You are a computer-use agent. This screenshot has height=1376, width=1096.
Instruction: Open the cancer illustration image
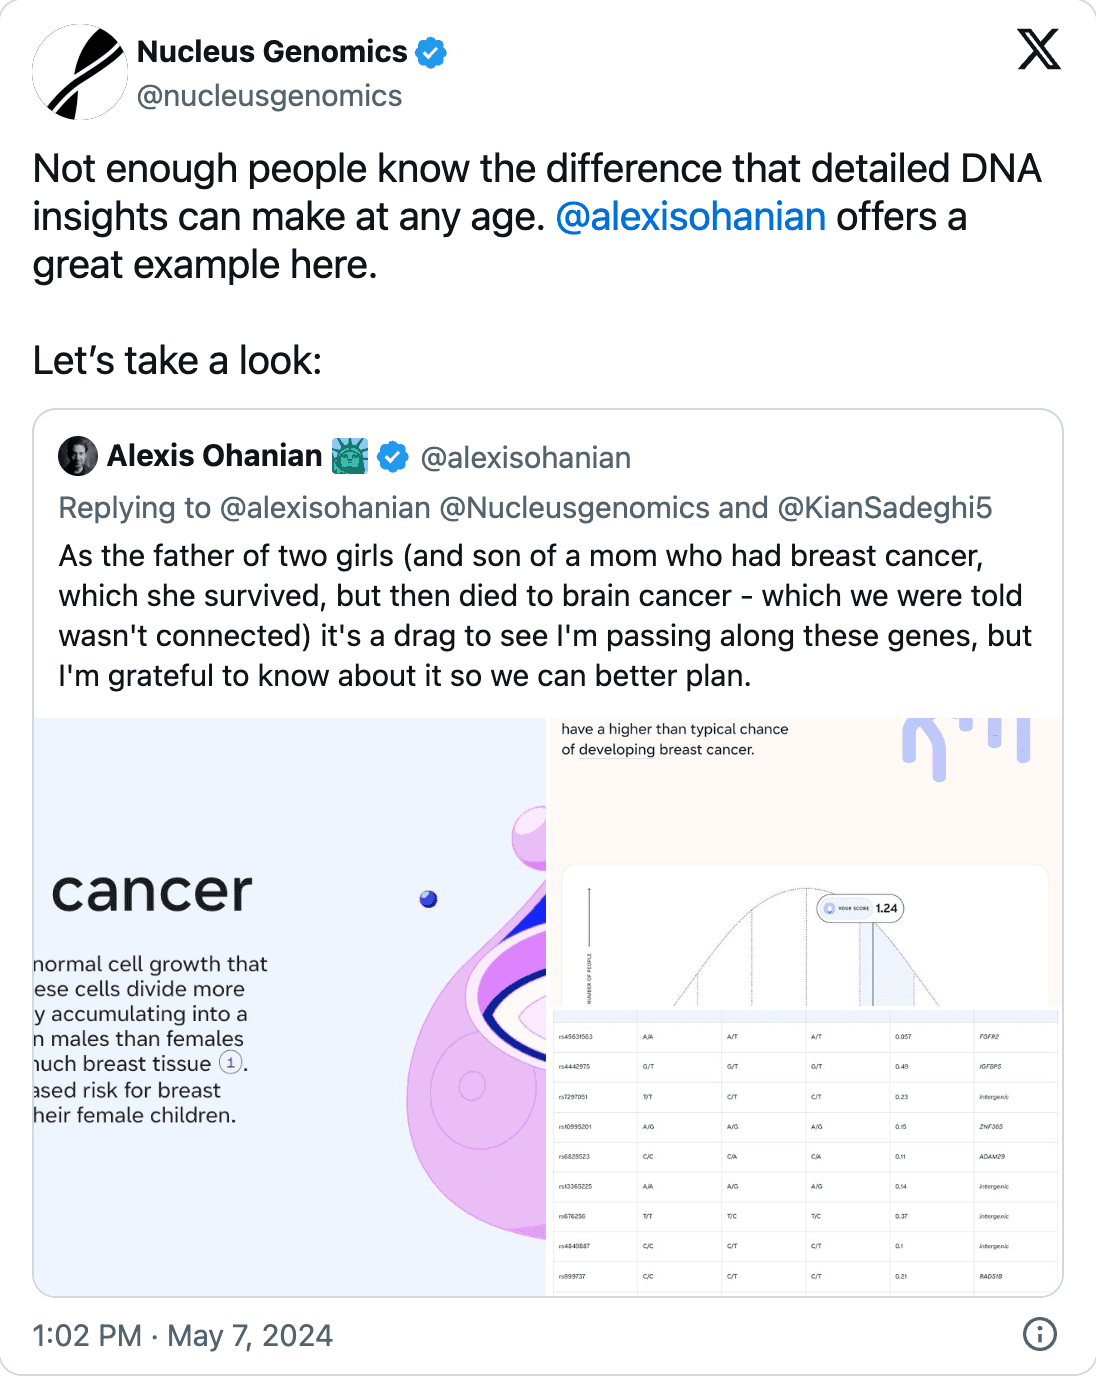click(290, 1007)
